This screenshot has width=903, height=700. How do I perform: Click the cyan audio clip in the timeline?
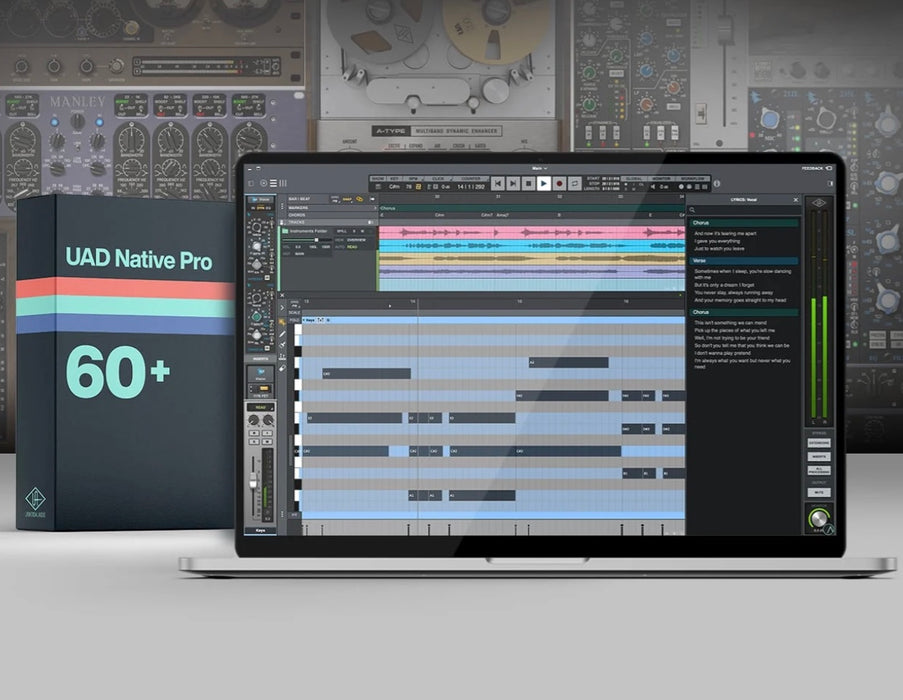coord(532,246)
